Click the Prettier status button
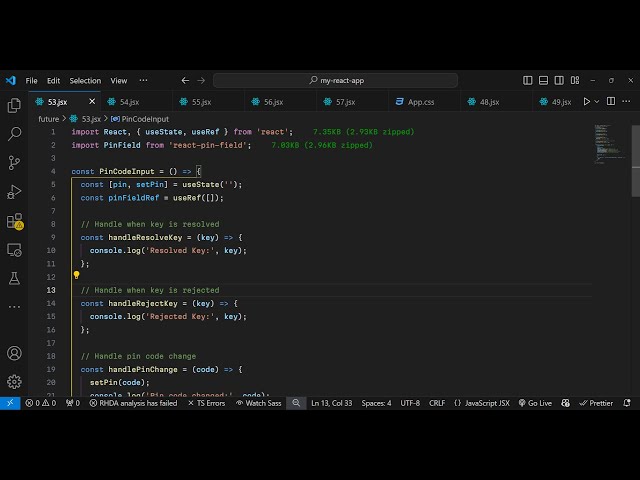The image size is (640, 480). point(596,403)
